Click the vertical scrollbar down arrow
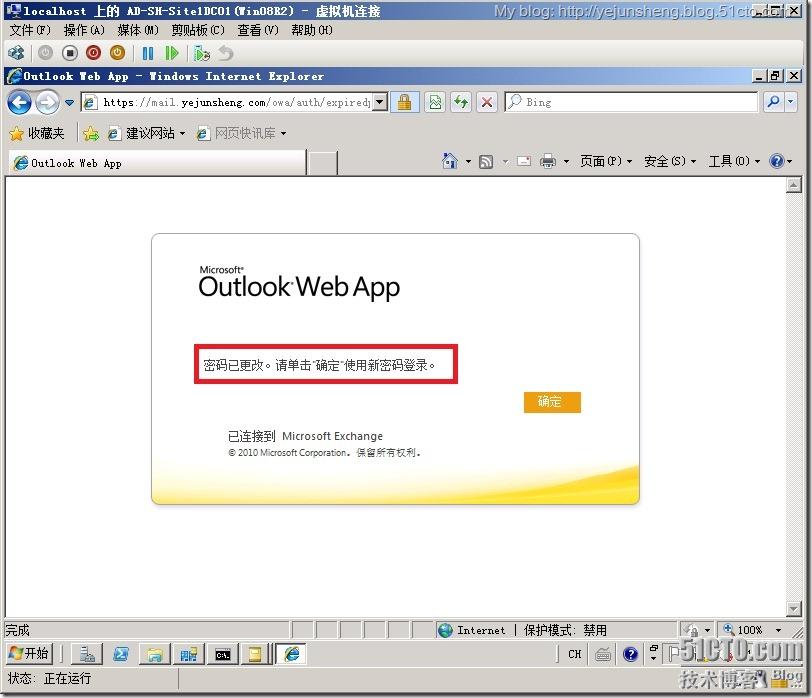Viewport: 812px width, 698px height. [x=793, y=608]
